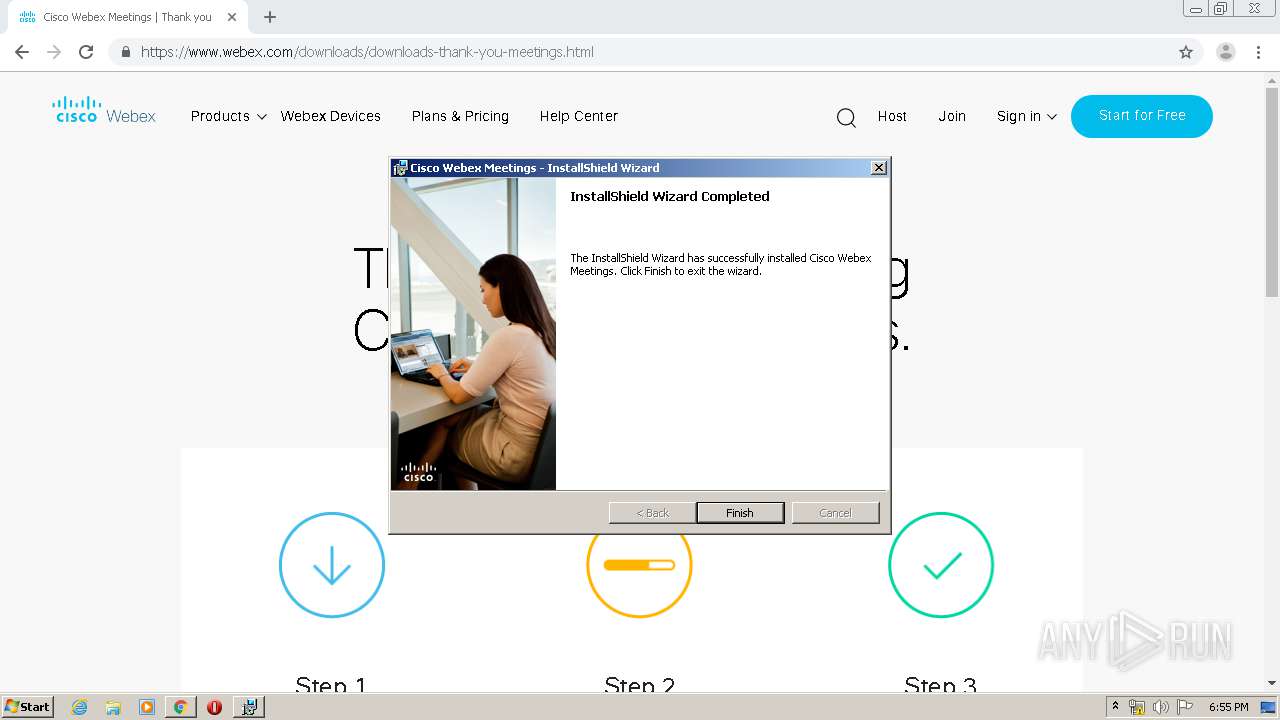Open Webex Devices page
Viewport: 1280px width, 720px height.
(x=331, y=116)
